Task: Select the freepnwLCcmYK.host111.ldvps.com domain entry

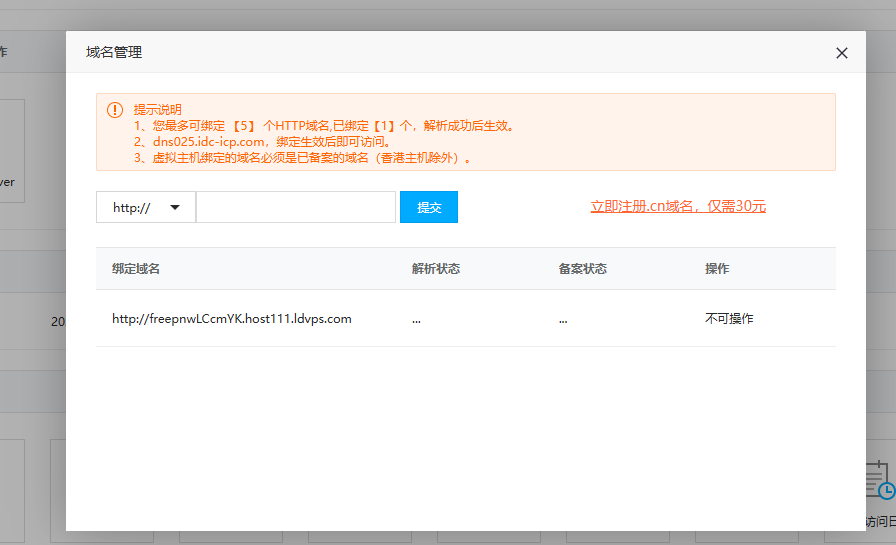Action: 232,319
